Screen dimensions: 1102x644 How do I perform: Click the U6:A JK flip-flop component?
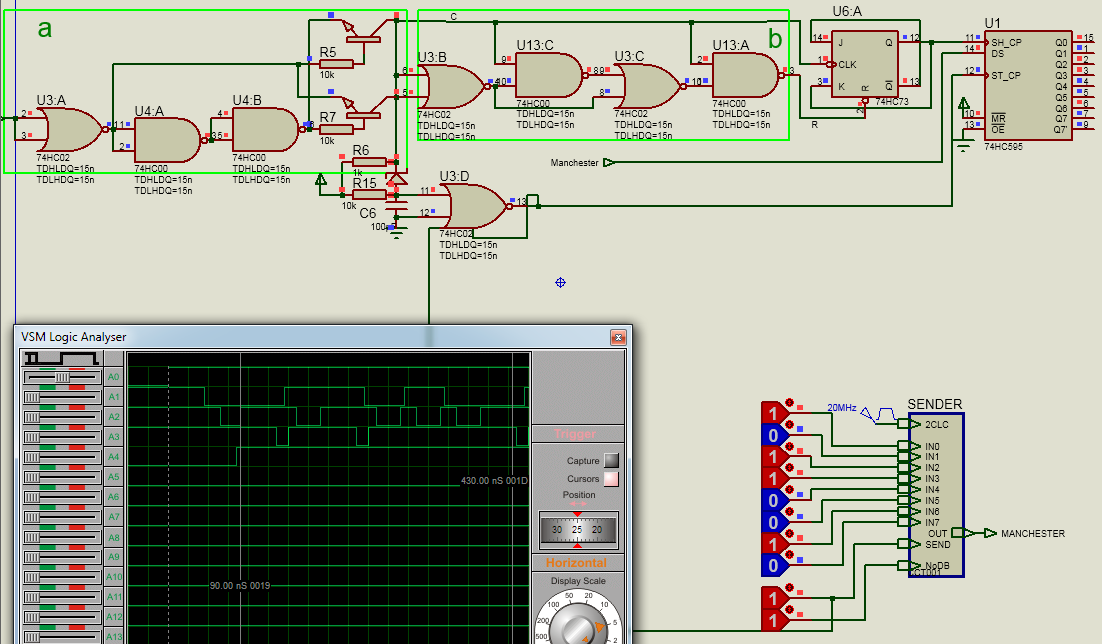coord(866,63)
